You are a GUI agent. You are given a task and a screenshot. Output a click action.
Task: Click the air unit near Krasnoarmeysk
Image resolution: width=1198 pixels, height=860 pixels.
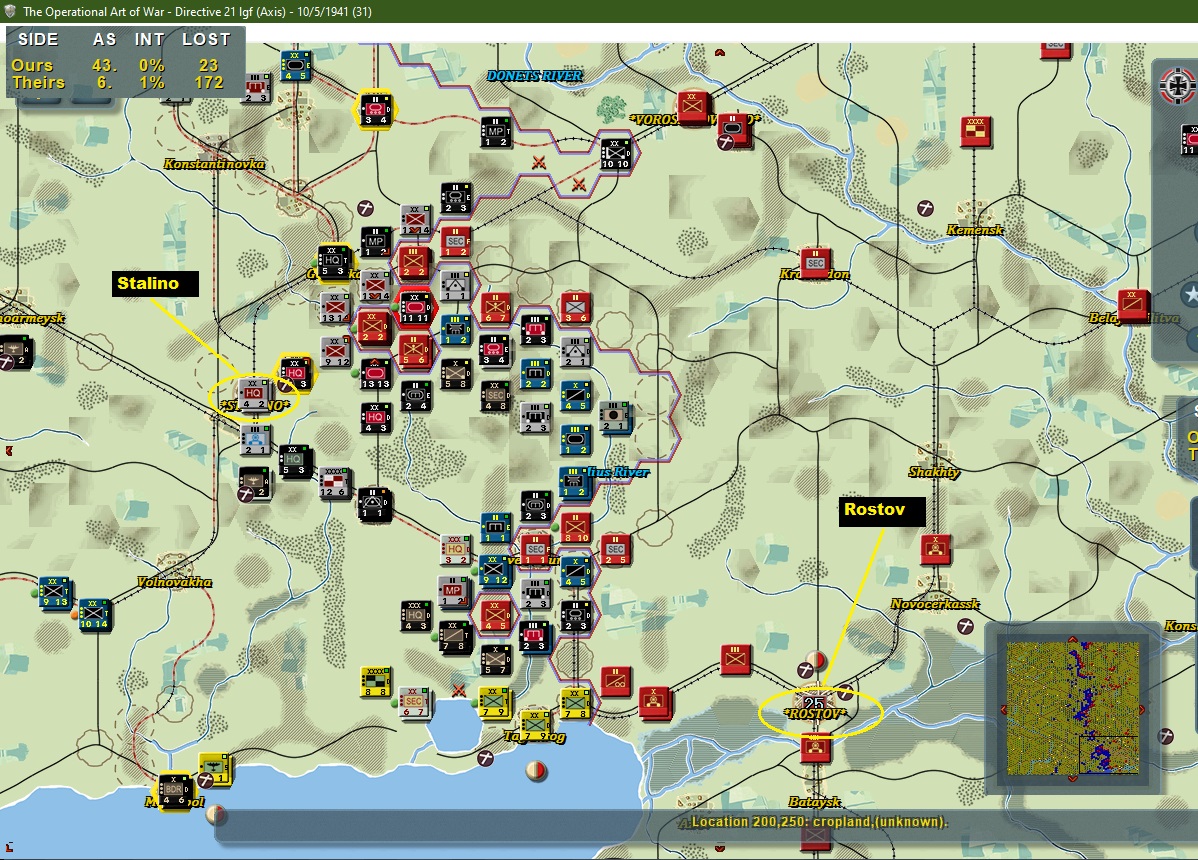tap(16, 351)
